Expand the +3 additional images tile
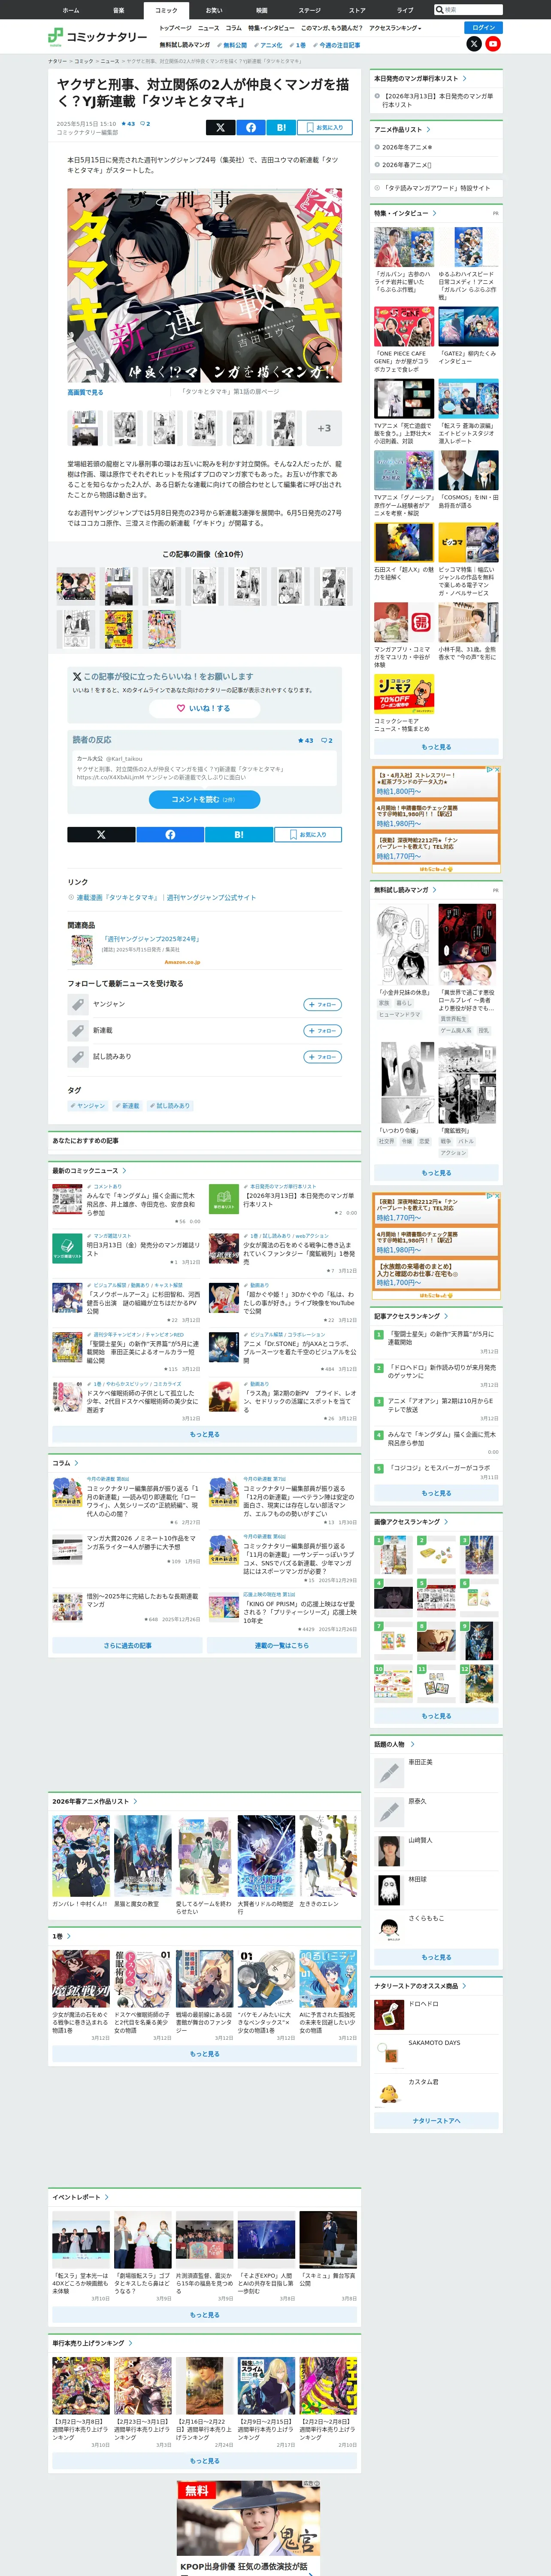 click(x=324, y=428)
